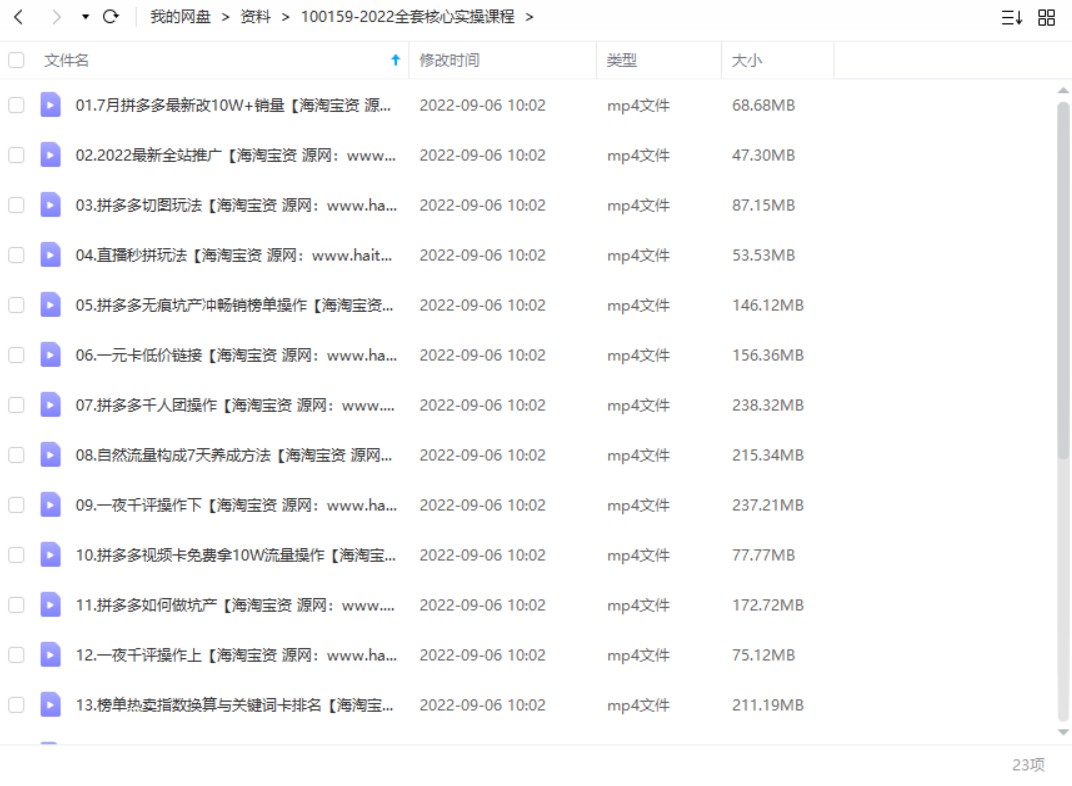This screenshot has height=786, width=1072.
Task: Check the box for 10.拼多多视频卡免费拿10W流量操作
Action: tap(16, 555)
